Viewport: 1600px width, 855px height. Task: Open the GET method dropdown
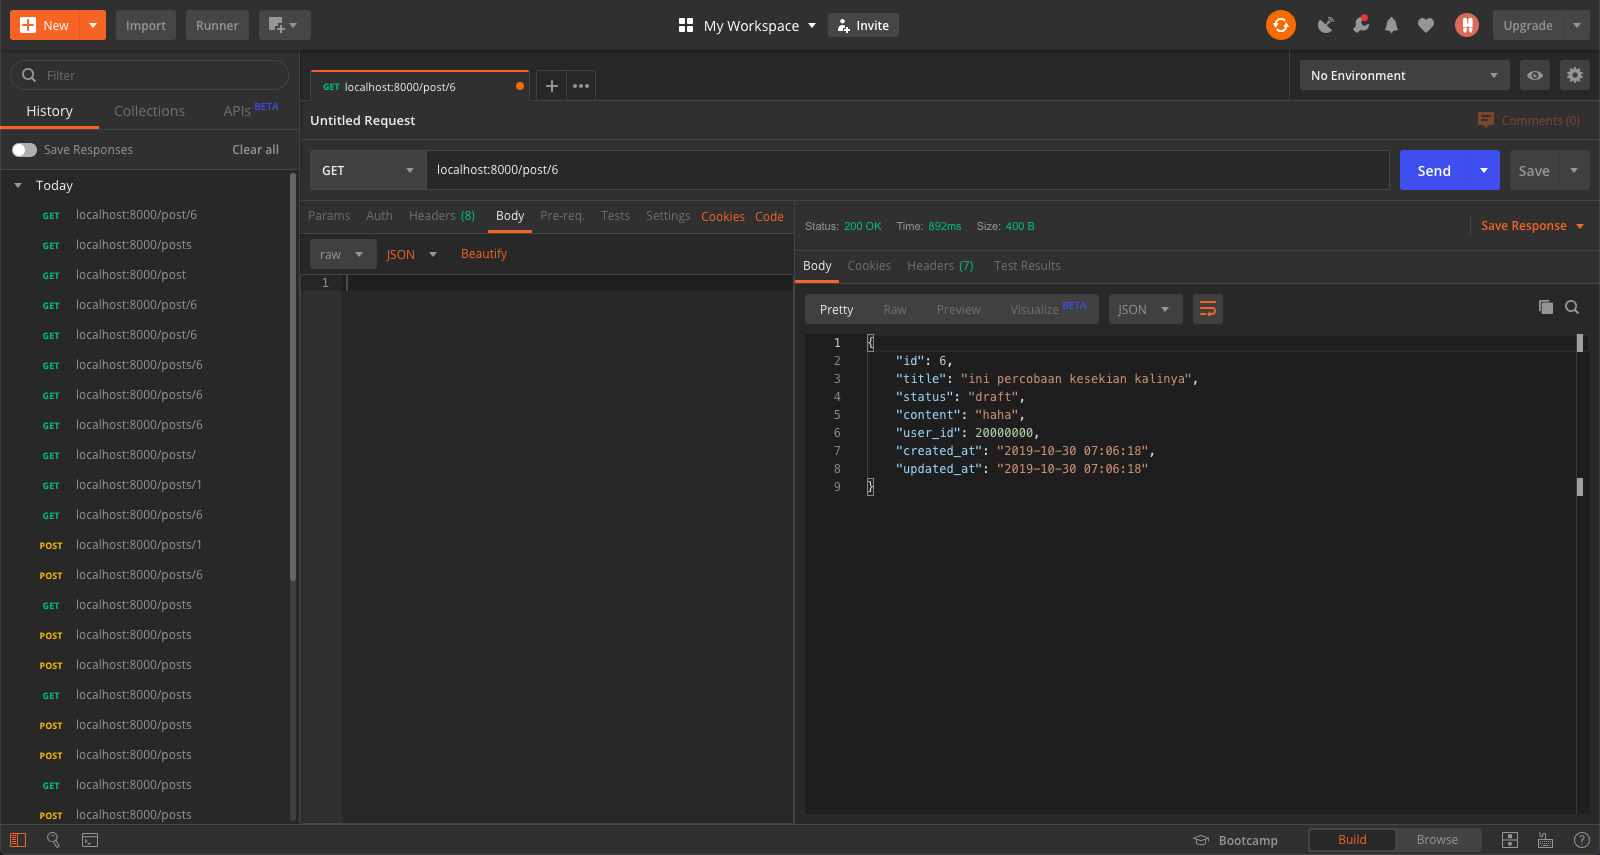pos(367,171)
